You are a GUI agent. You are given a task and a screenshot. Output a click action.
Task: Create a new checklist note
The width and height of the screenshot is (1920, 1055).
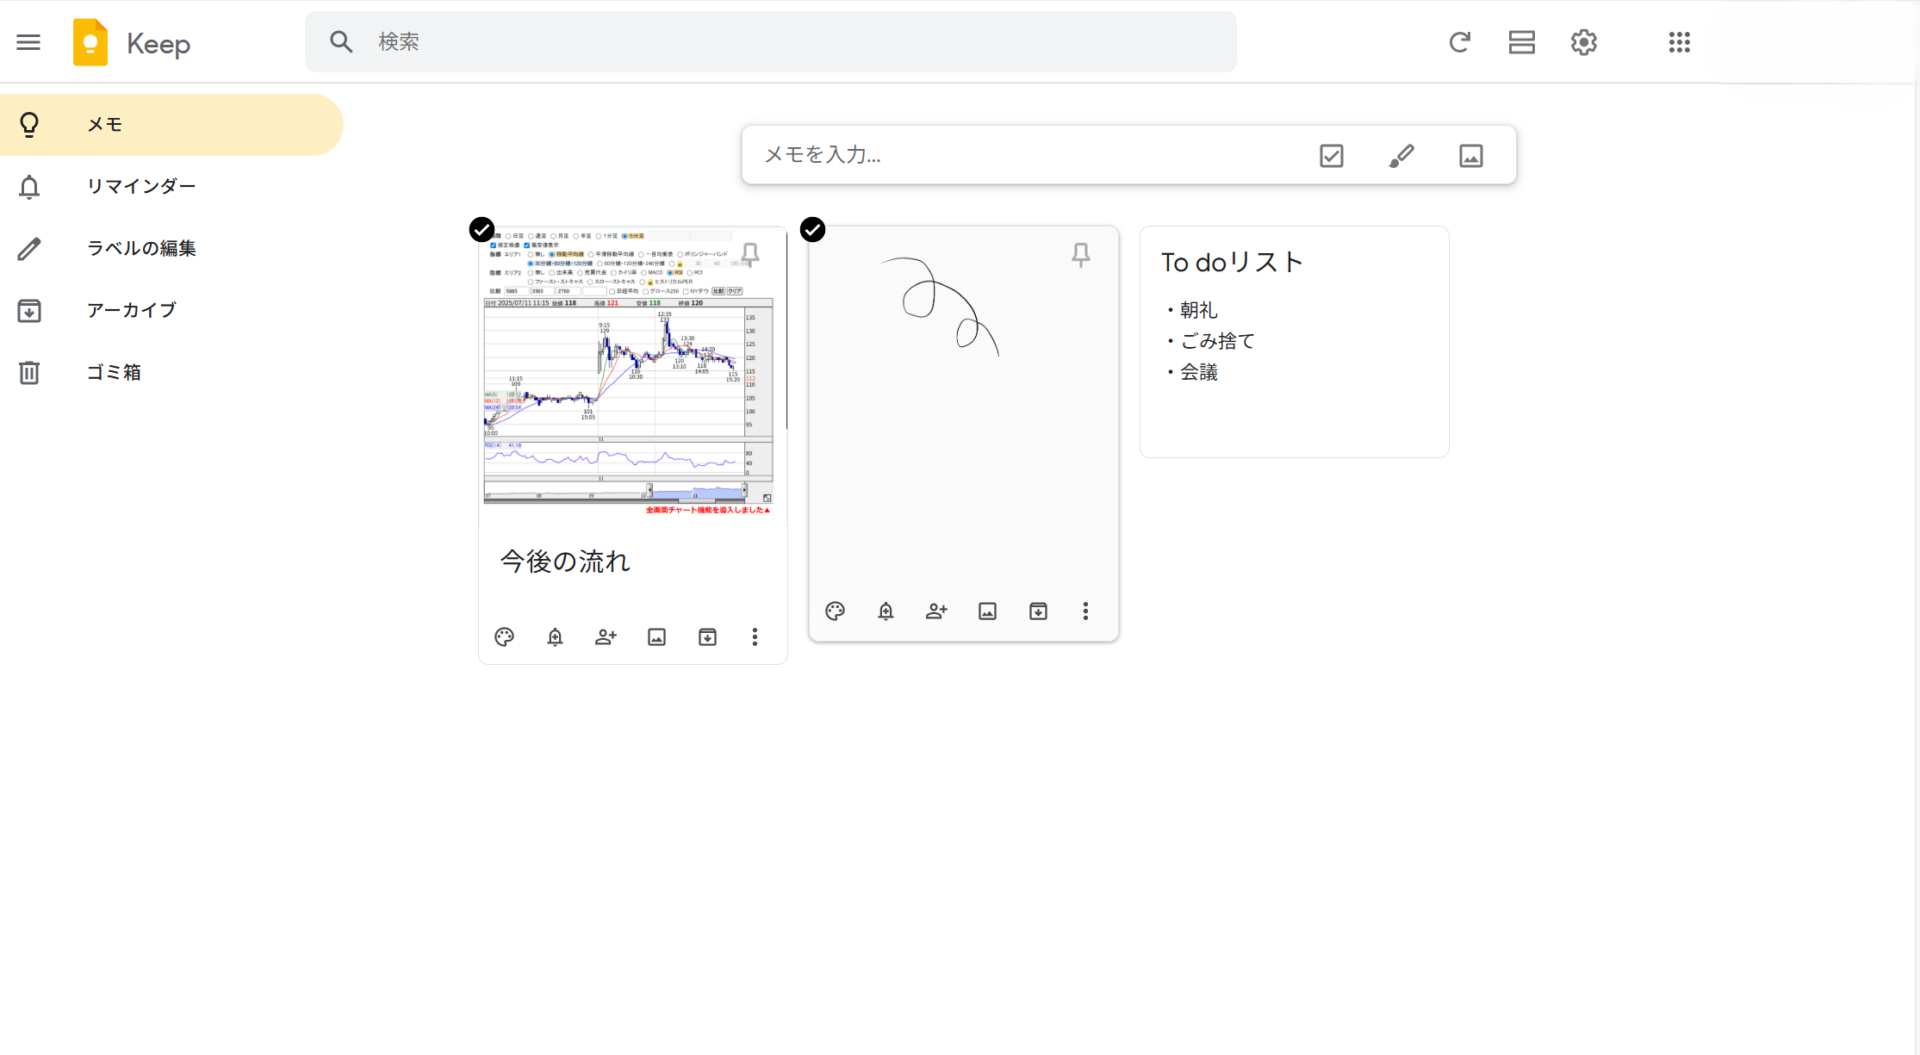[x=1331, y=155]
